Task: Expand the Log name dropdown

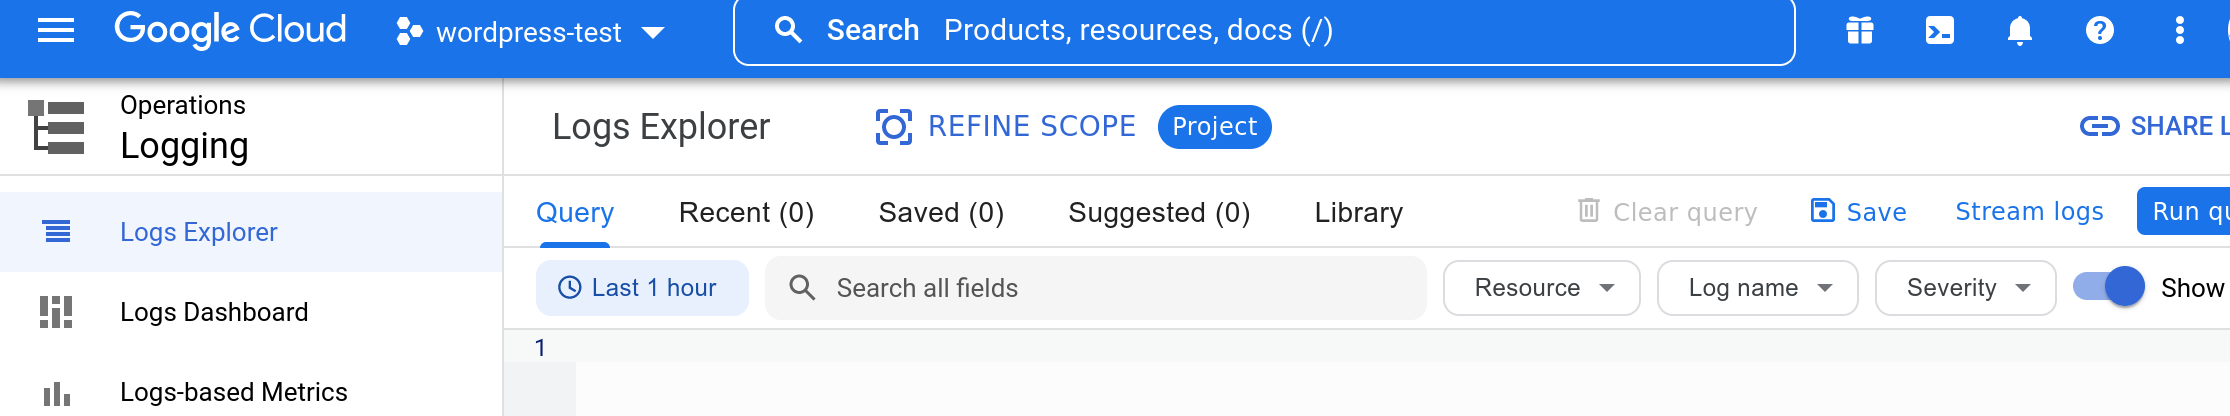Action: 1757,288
